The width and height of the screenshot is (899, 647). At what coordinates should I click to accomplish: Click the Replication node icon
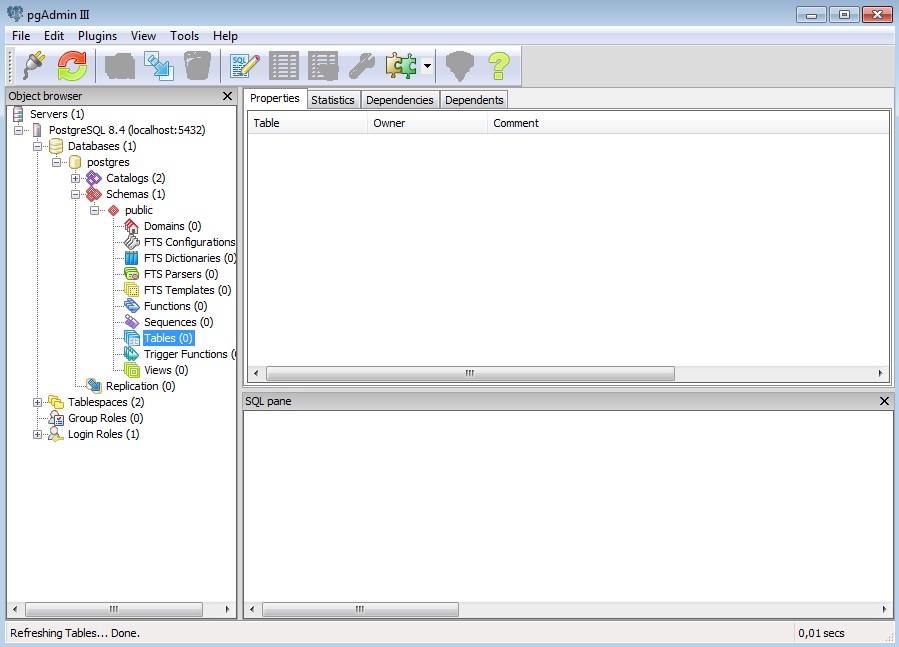click(x=93, y=386)
